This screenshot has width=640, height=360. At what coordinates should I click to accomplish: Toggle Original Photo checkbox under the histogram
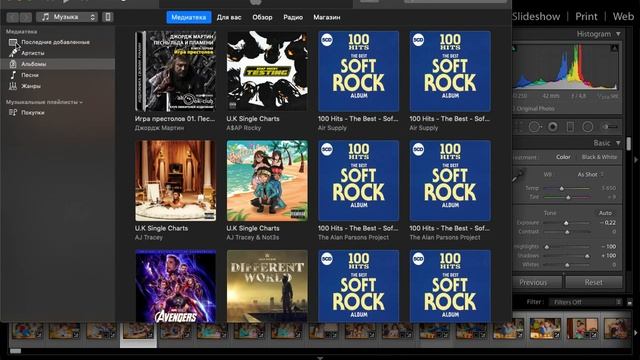514,109
